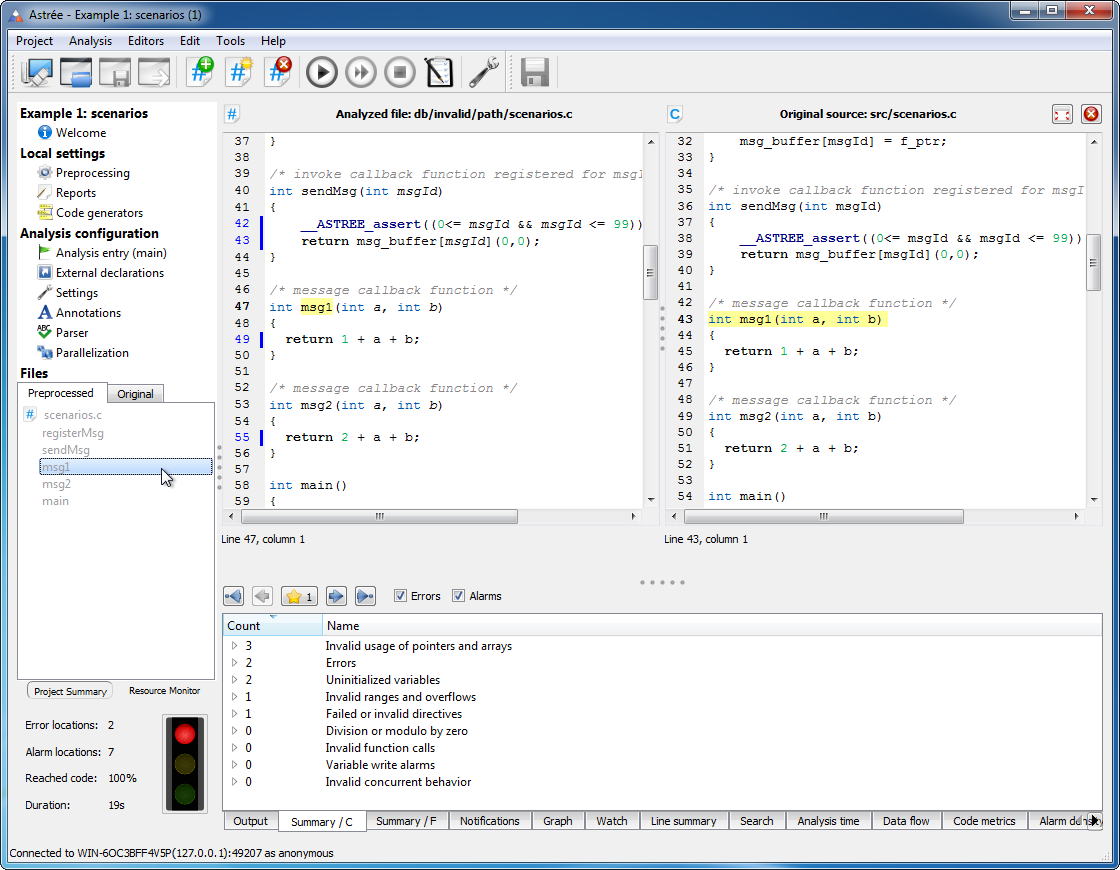Click the hash icon beside Analyzed file header
The width and height of the screenshot is (1120, 870).
(232, 114)
